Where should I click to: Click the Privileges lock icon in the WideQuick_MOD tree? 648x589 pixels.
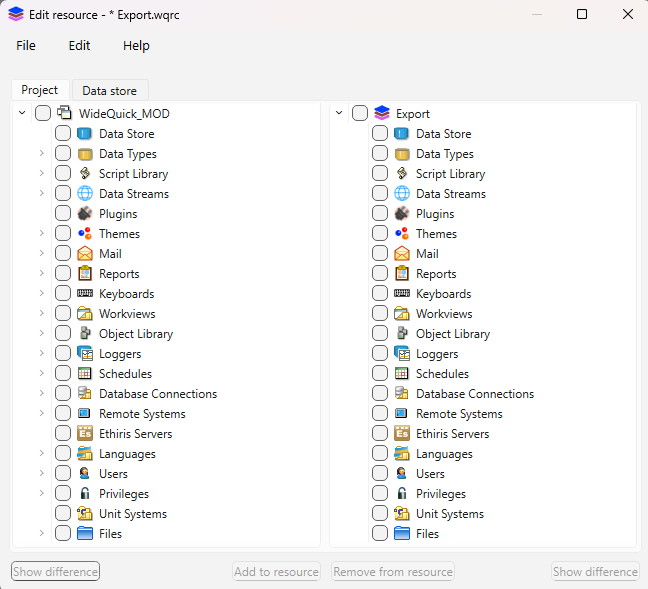(x=85, y=493)
